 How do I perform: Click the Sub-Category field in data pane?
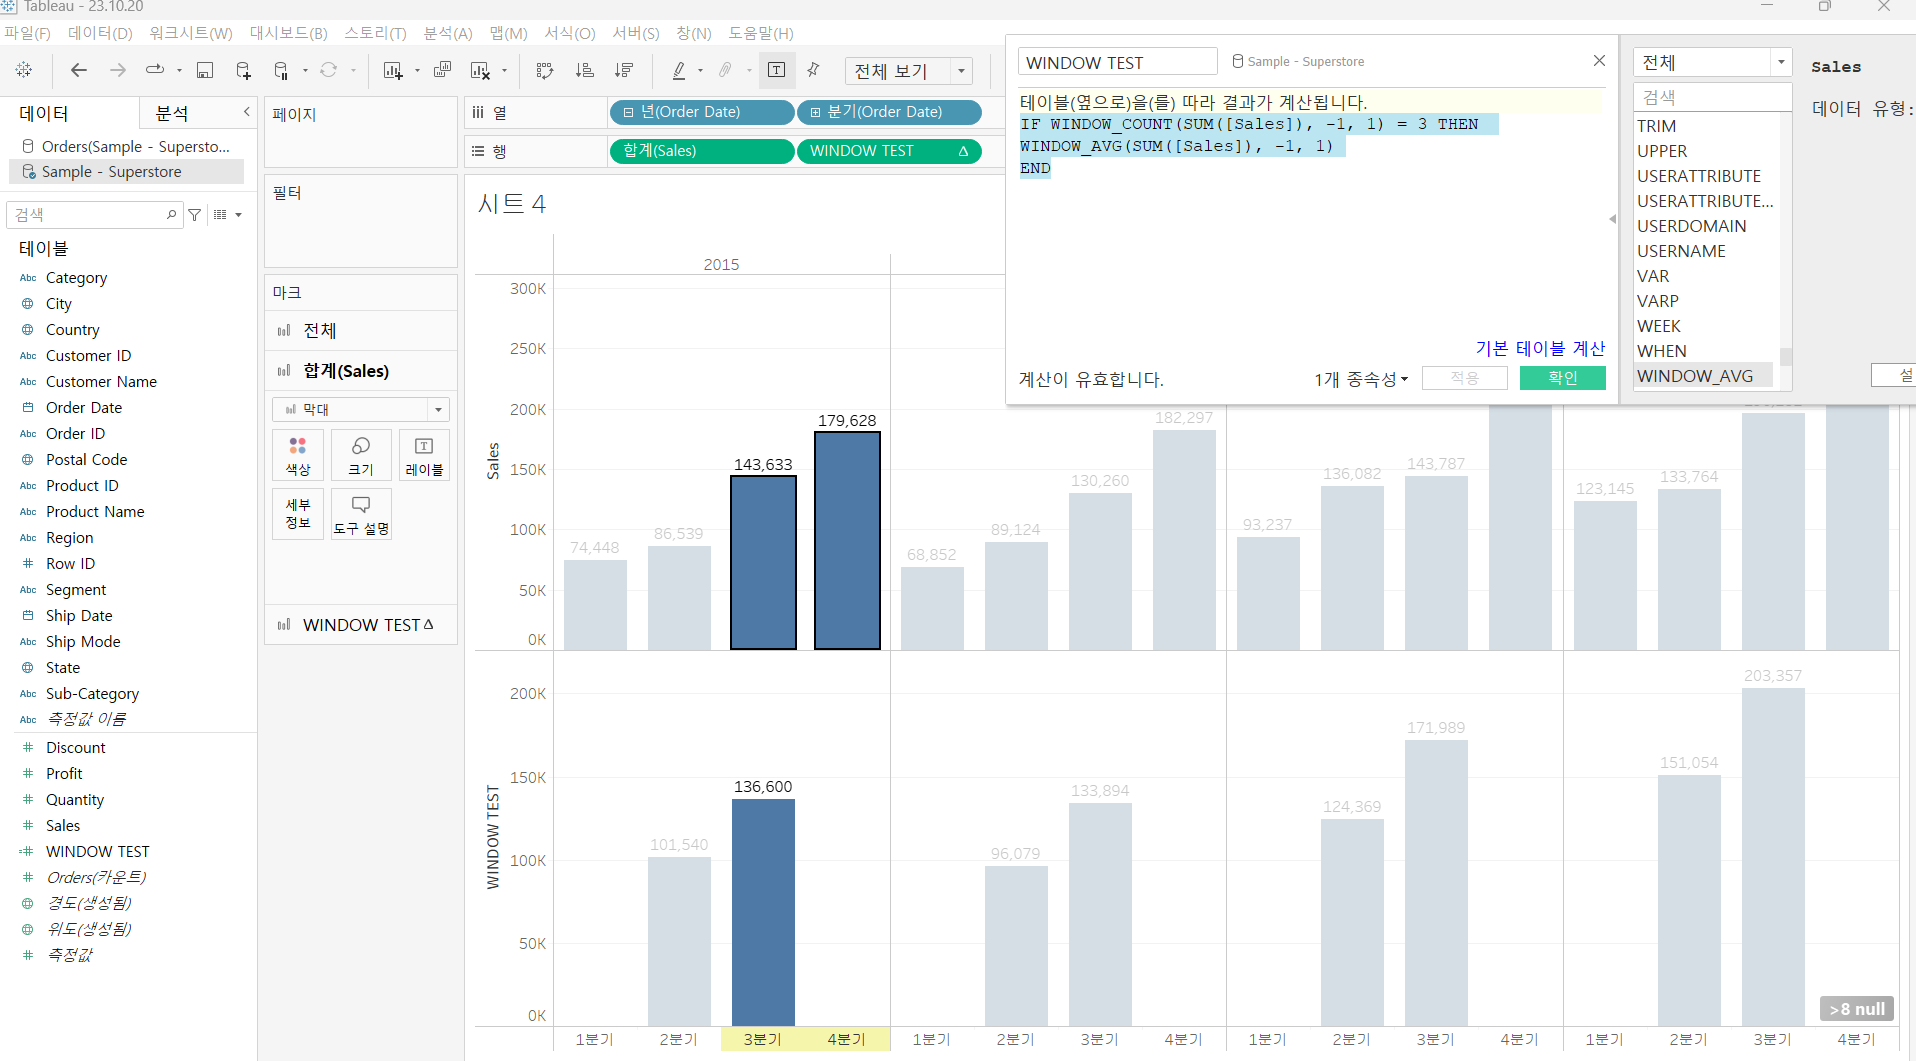tap(92, 694)
